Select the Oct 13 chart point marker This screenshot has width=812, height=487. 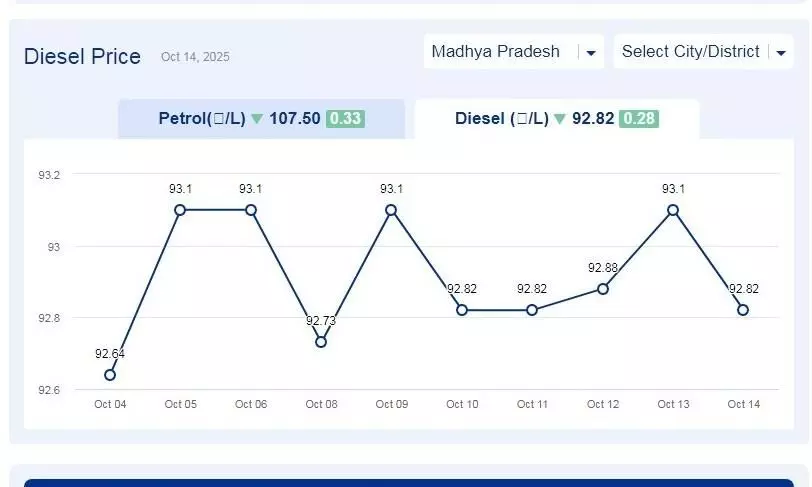[673, 210]
